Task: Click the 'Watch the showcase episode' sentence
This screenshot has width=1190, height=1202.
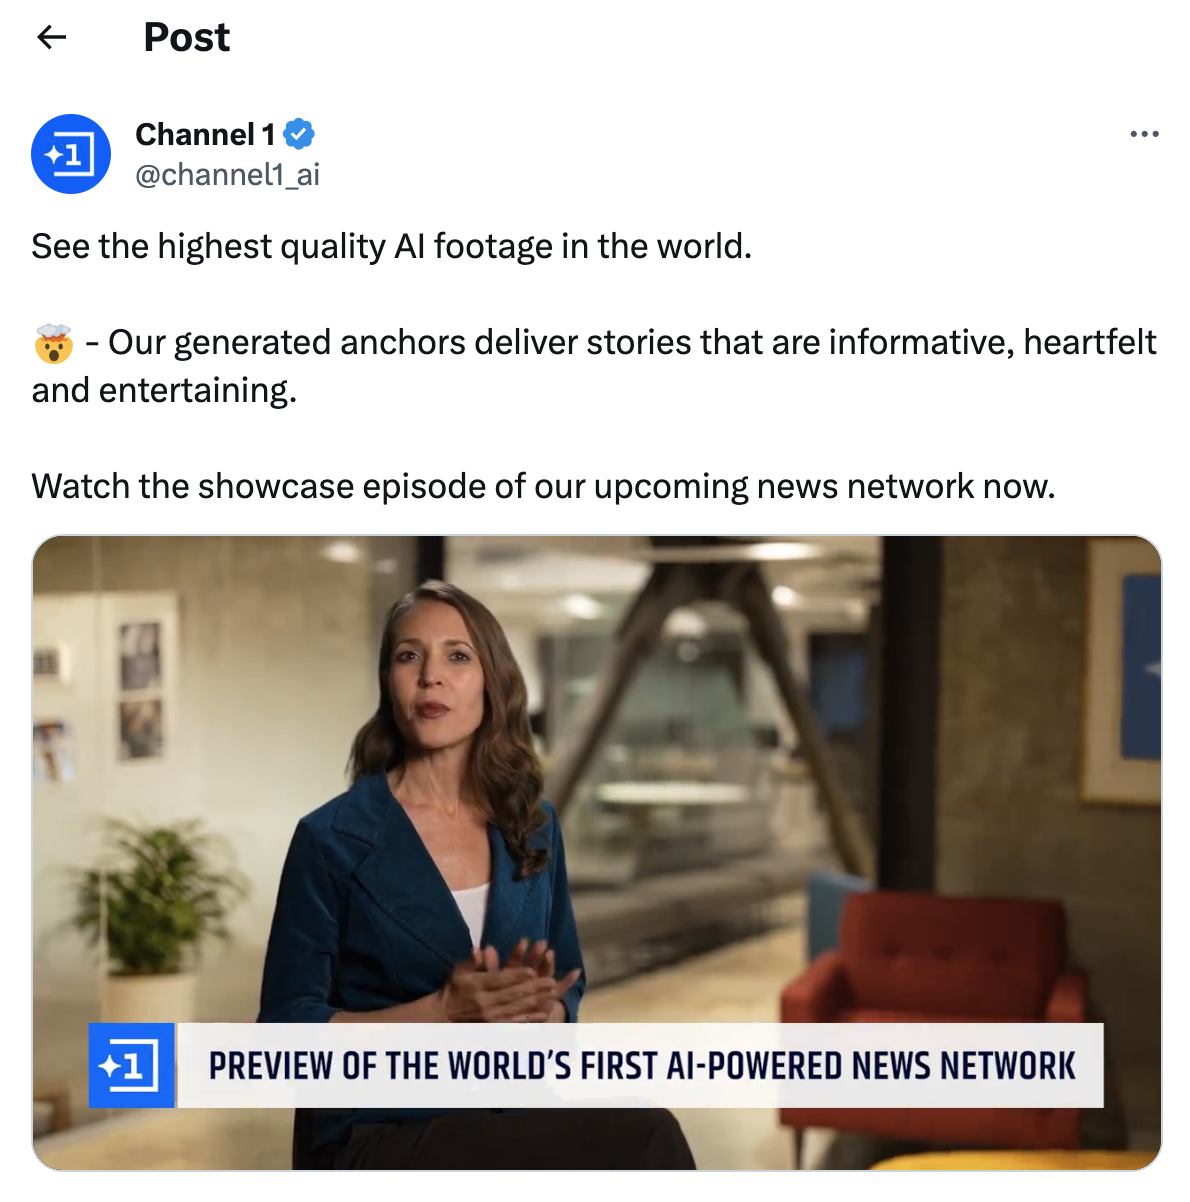Action: click(543, 486)
